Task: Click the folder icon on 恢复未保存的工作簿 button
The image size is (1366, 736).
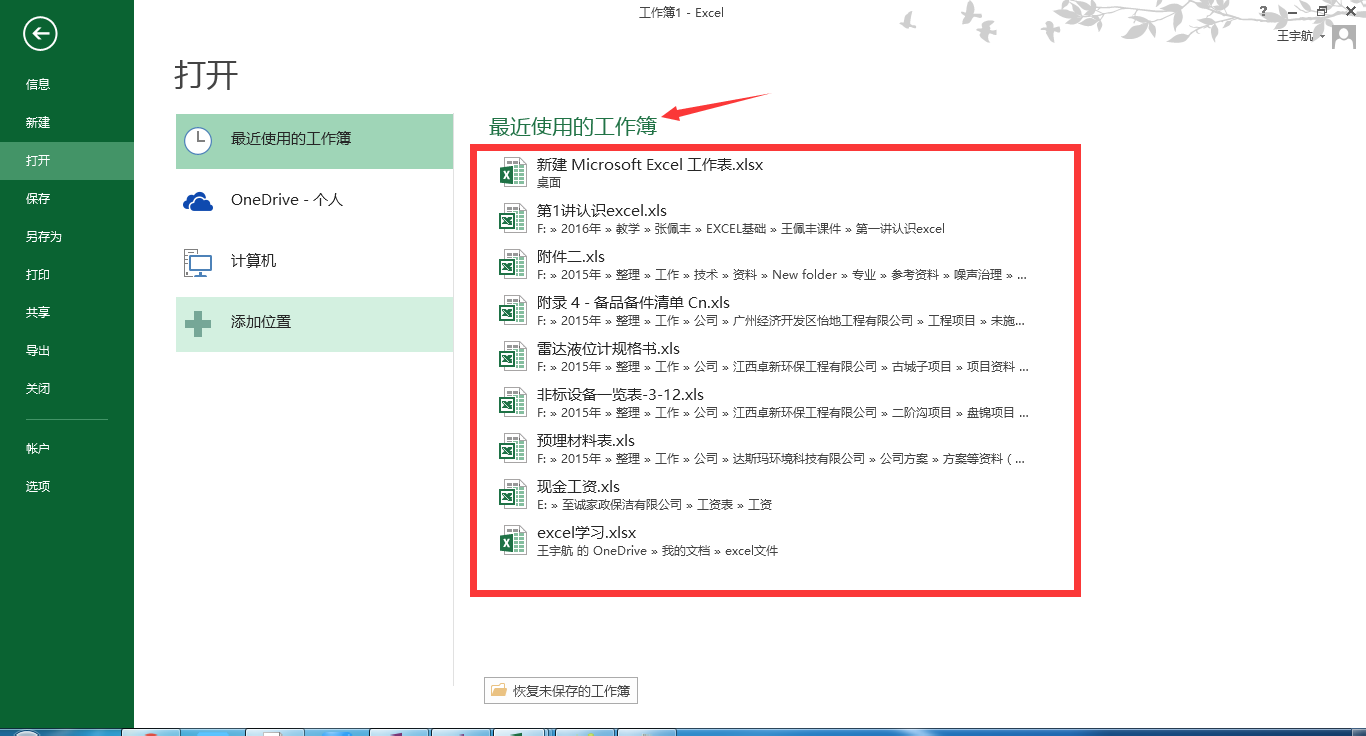Action: [x=499, y=690]
